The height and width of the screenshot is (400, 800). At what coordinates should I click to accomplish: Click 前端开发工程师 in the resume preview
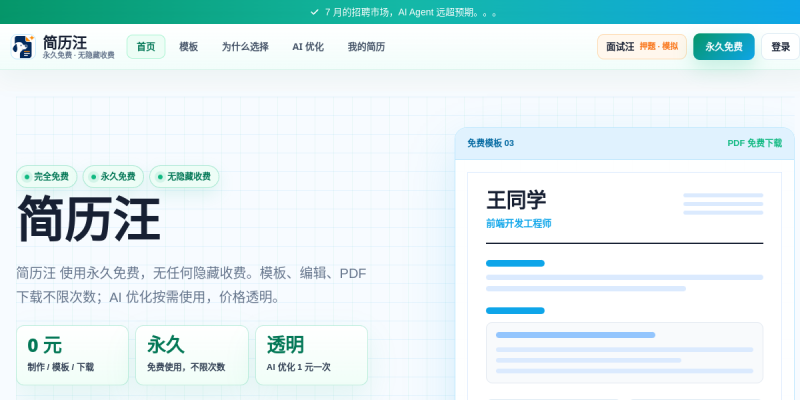coord(519,223)
